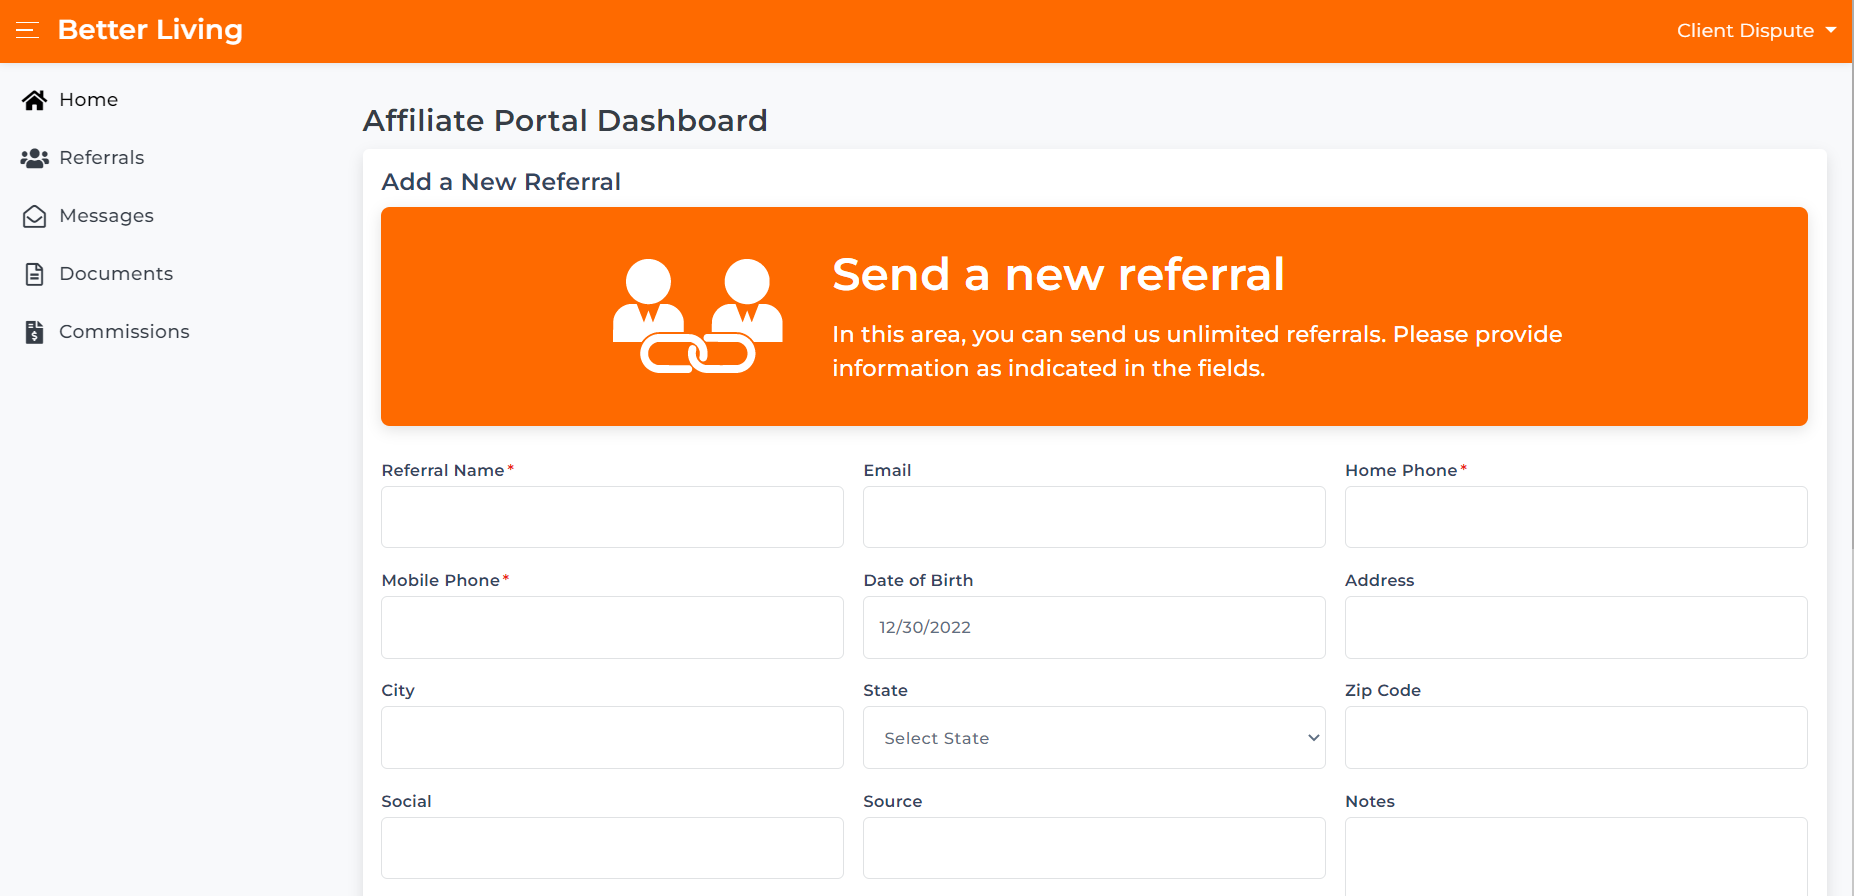Click the Better Living brand link
The image size is (1862, 896).
click(150, 30)
